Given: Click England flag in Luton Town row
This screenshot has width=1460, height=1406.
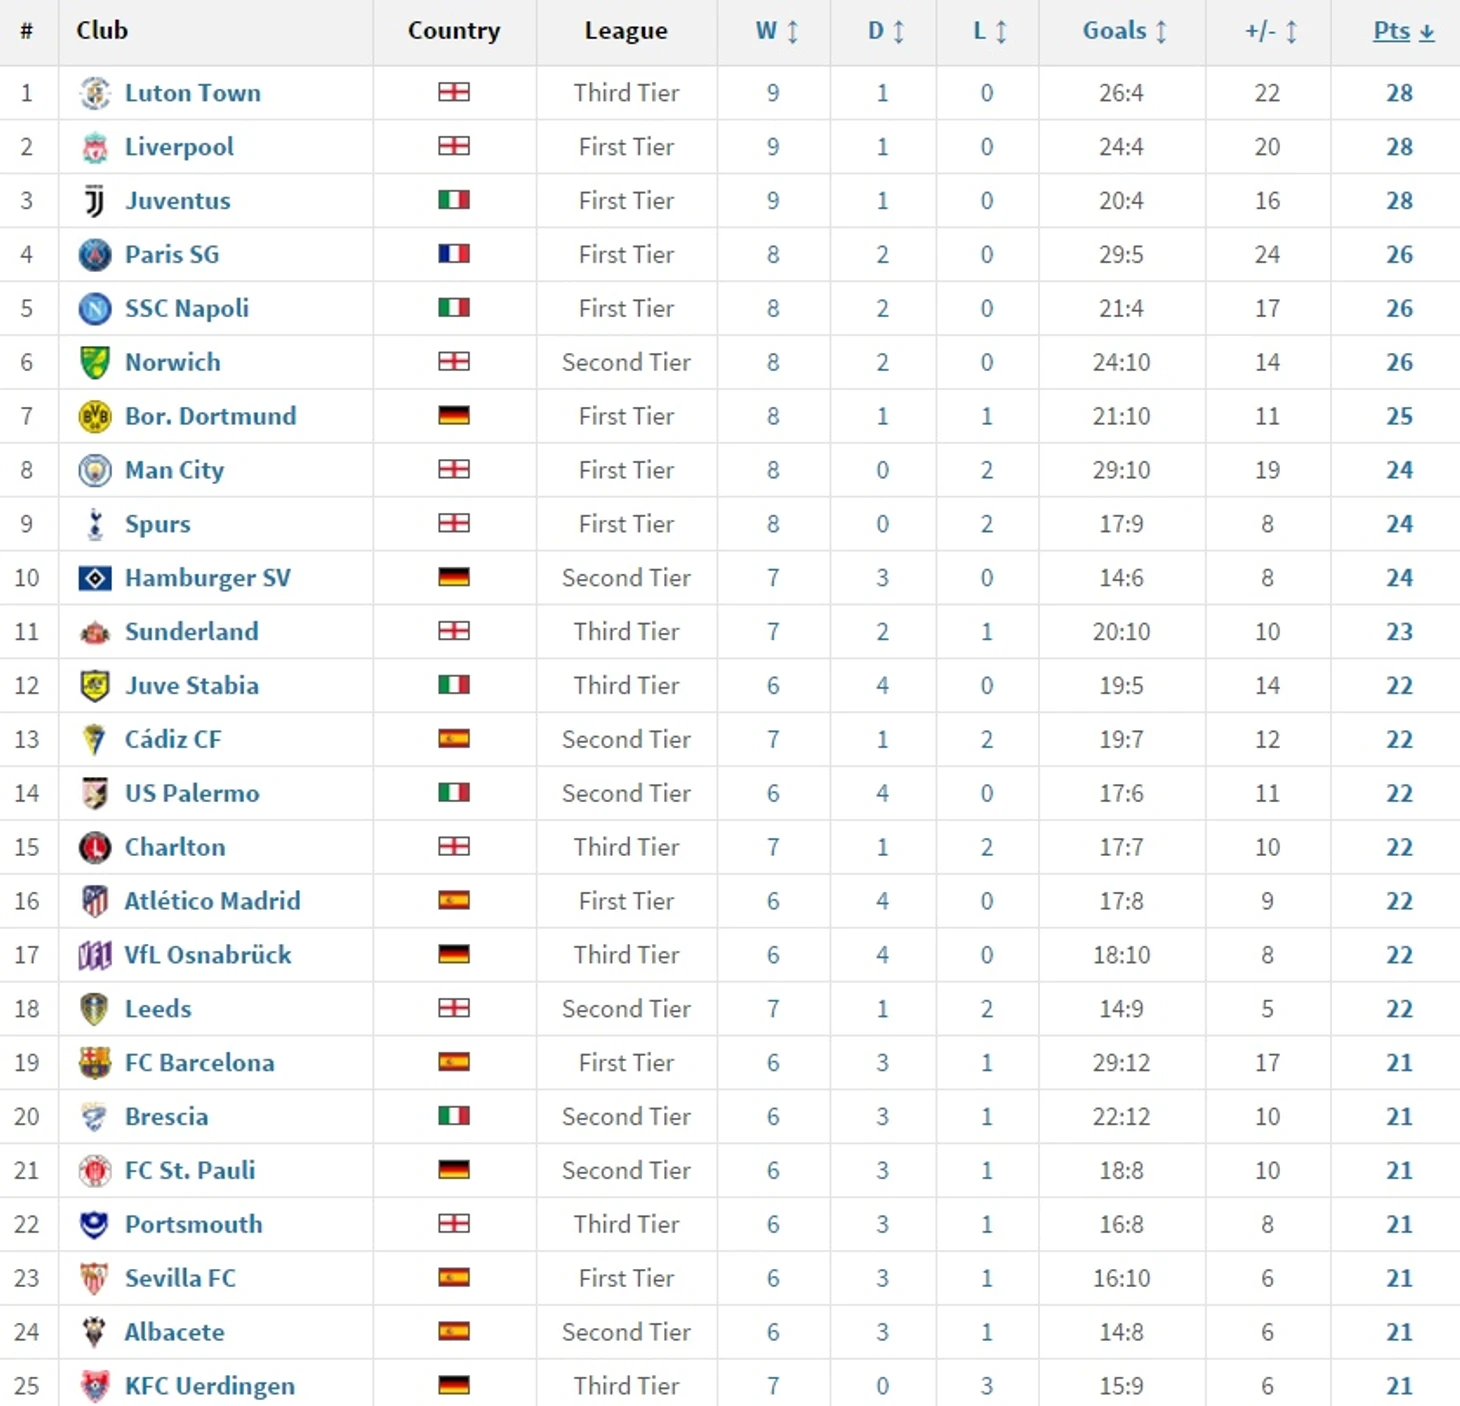Looking at the screenshot, I should [x=454, y=92].
